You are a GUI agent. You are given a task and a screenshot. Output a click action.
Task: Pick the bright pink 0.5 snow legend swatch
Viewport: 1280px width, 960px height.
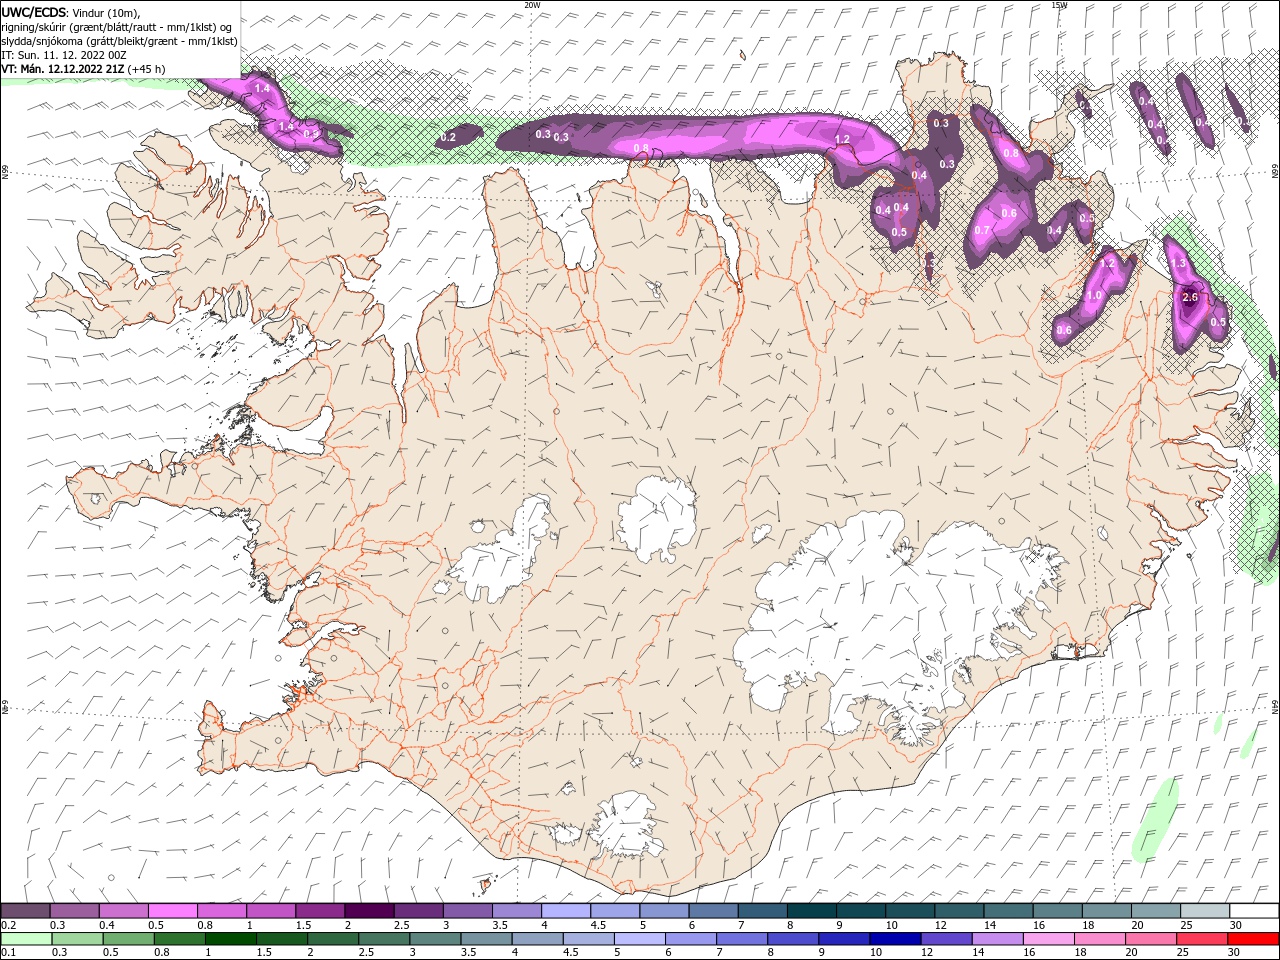coord(172,910)
